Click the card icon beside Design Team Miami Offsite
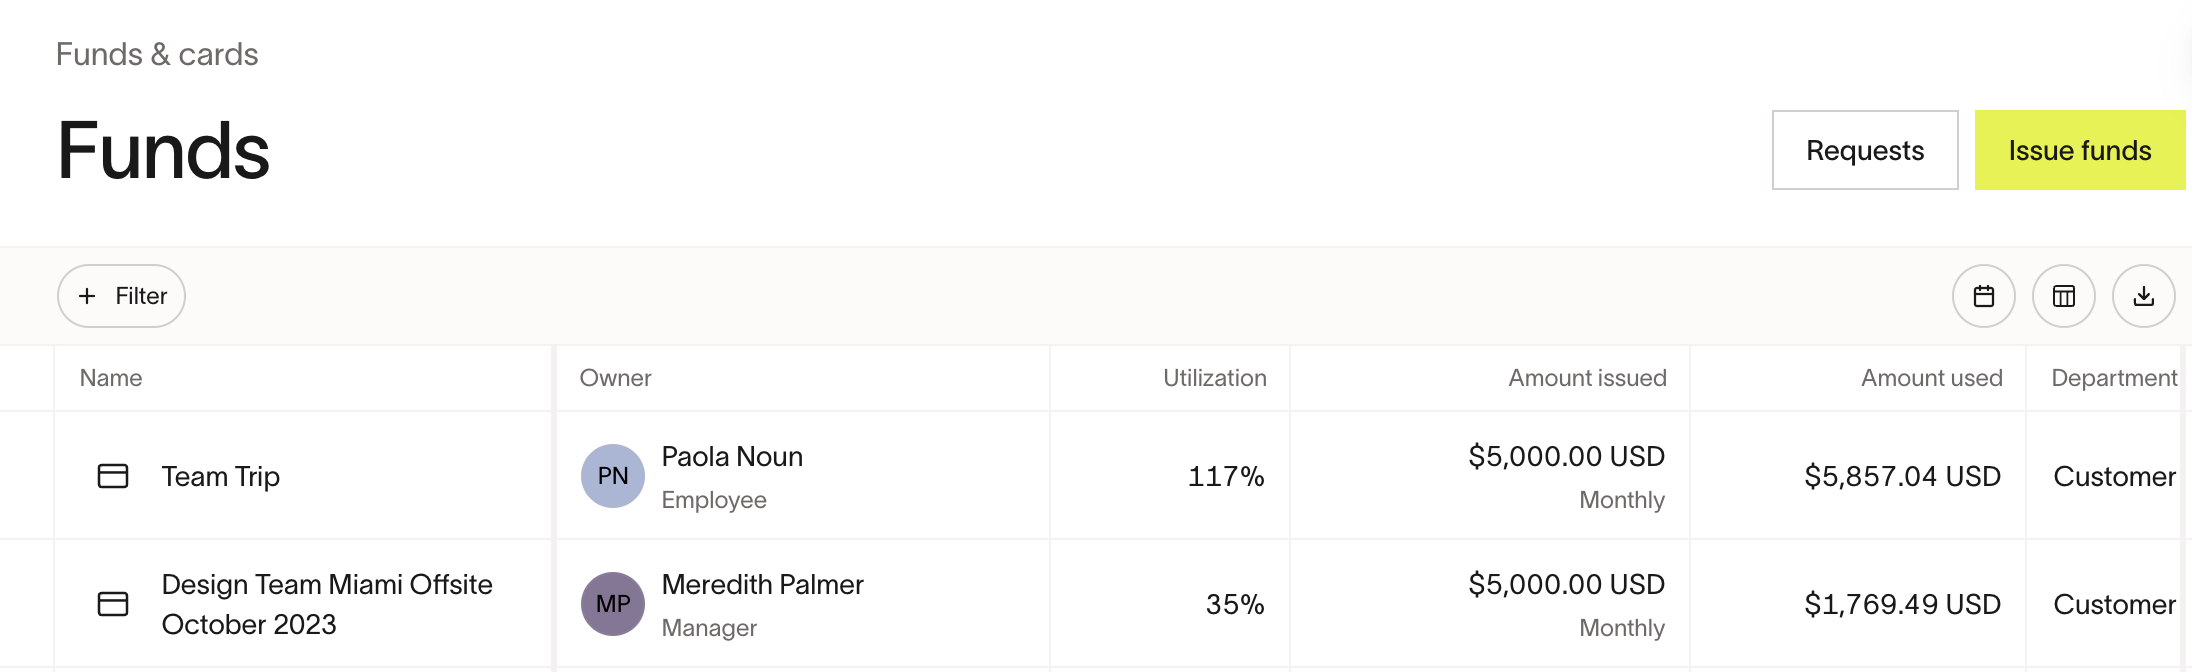2192x672 pixels. point(113,604)
